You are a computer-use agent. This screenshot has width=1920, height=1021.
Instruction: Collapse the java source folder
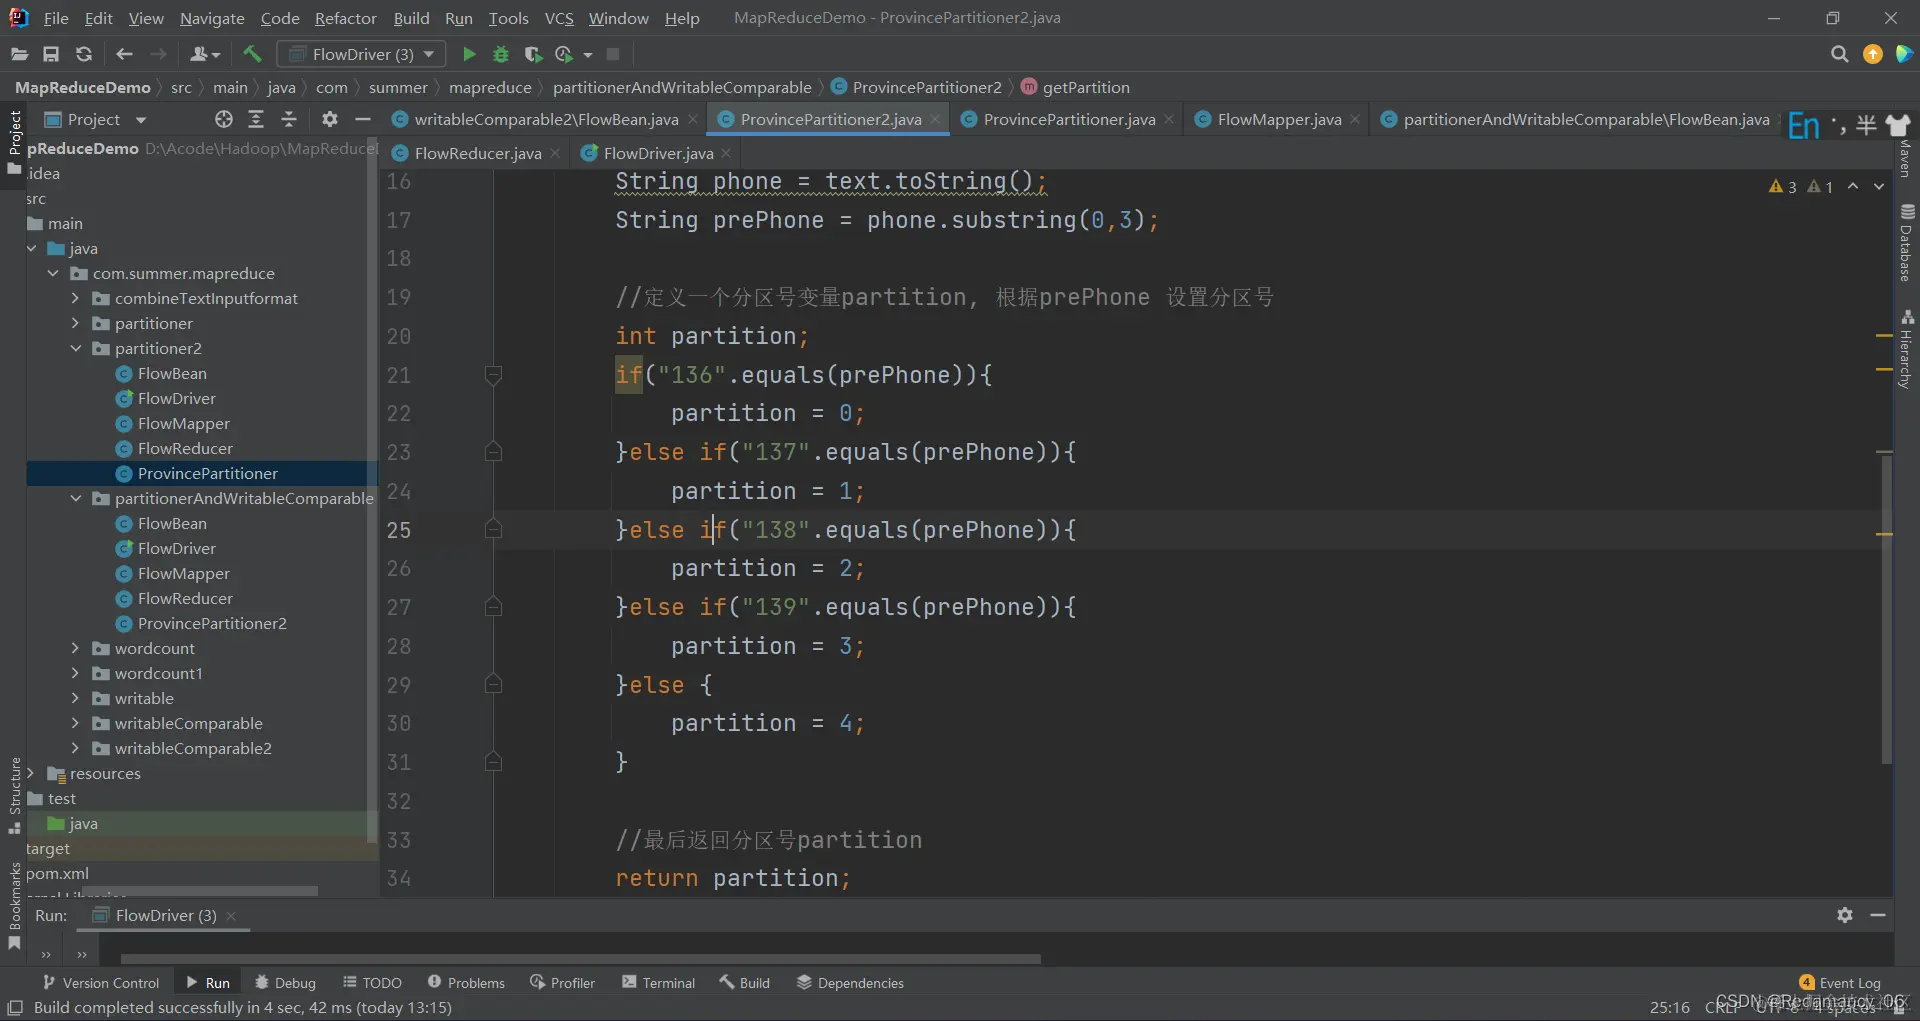click(x=32, y=248)
